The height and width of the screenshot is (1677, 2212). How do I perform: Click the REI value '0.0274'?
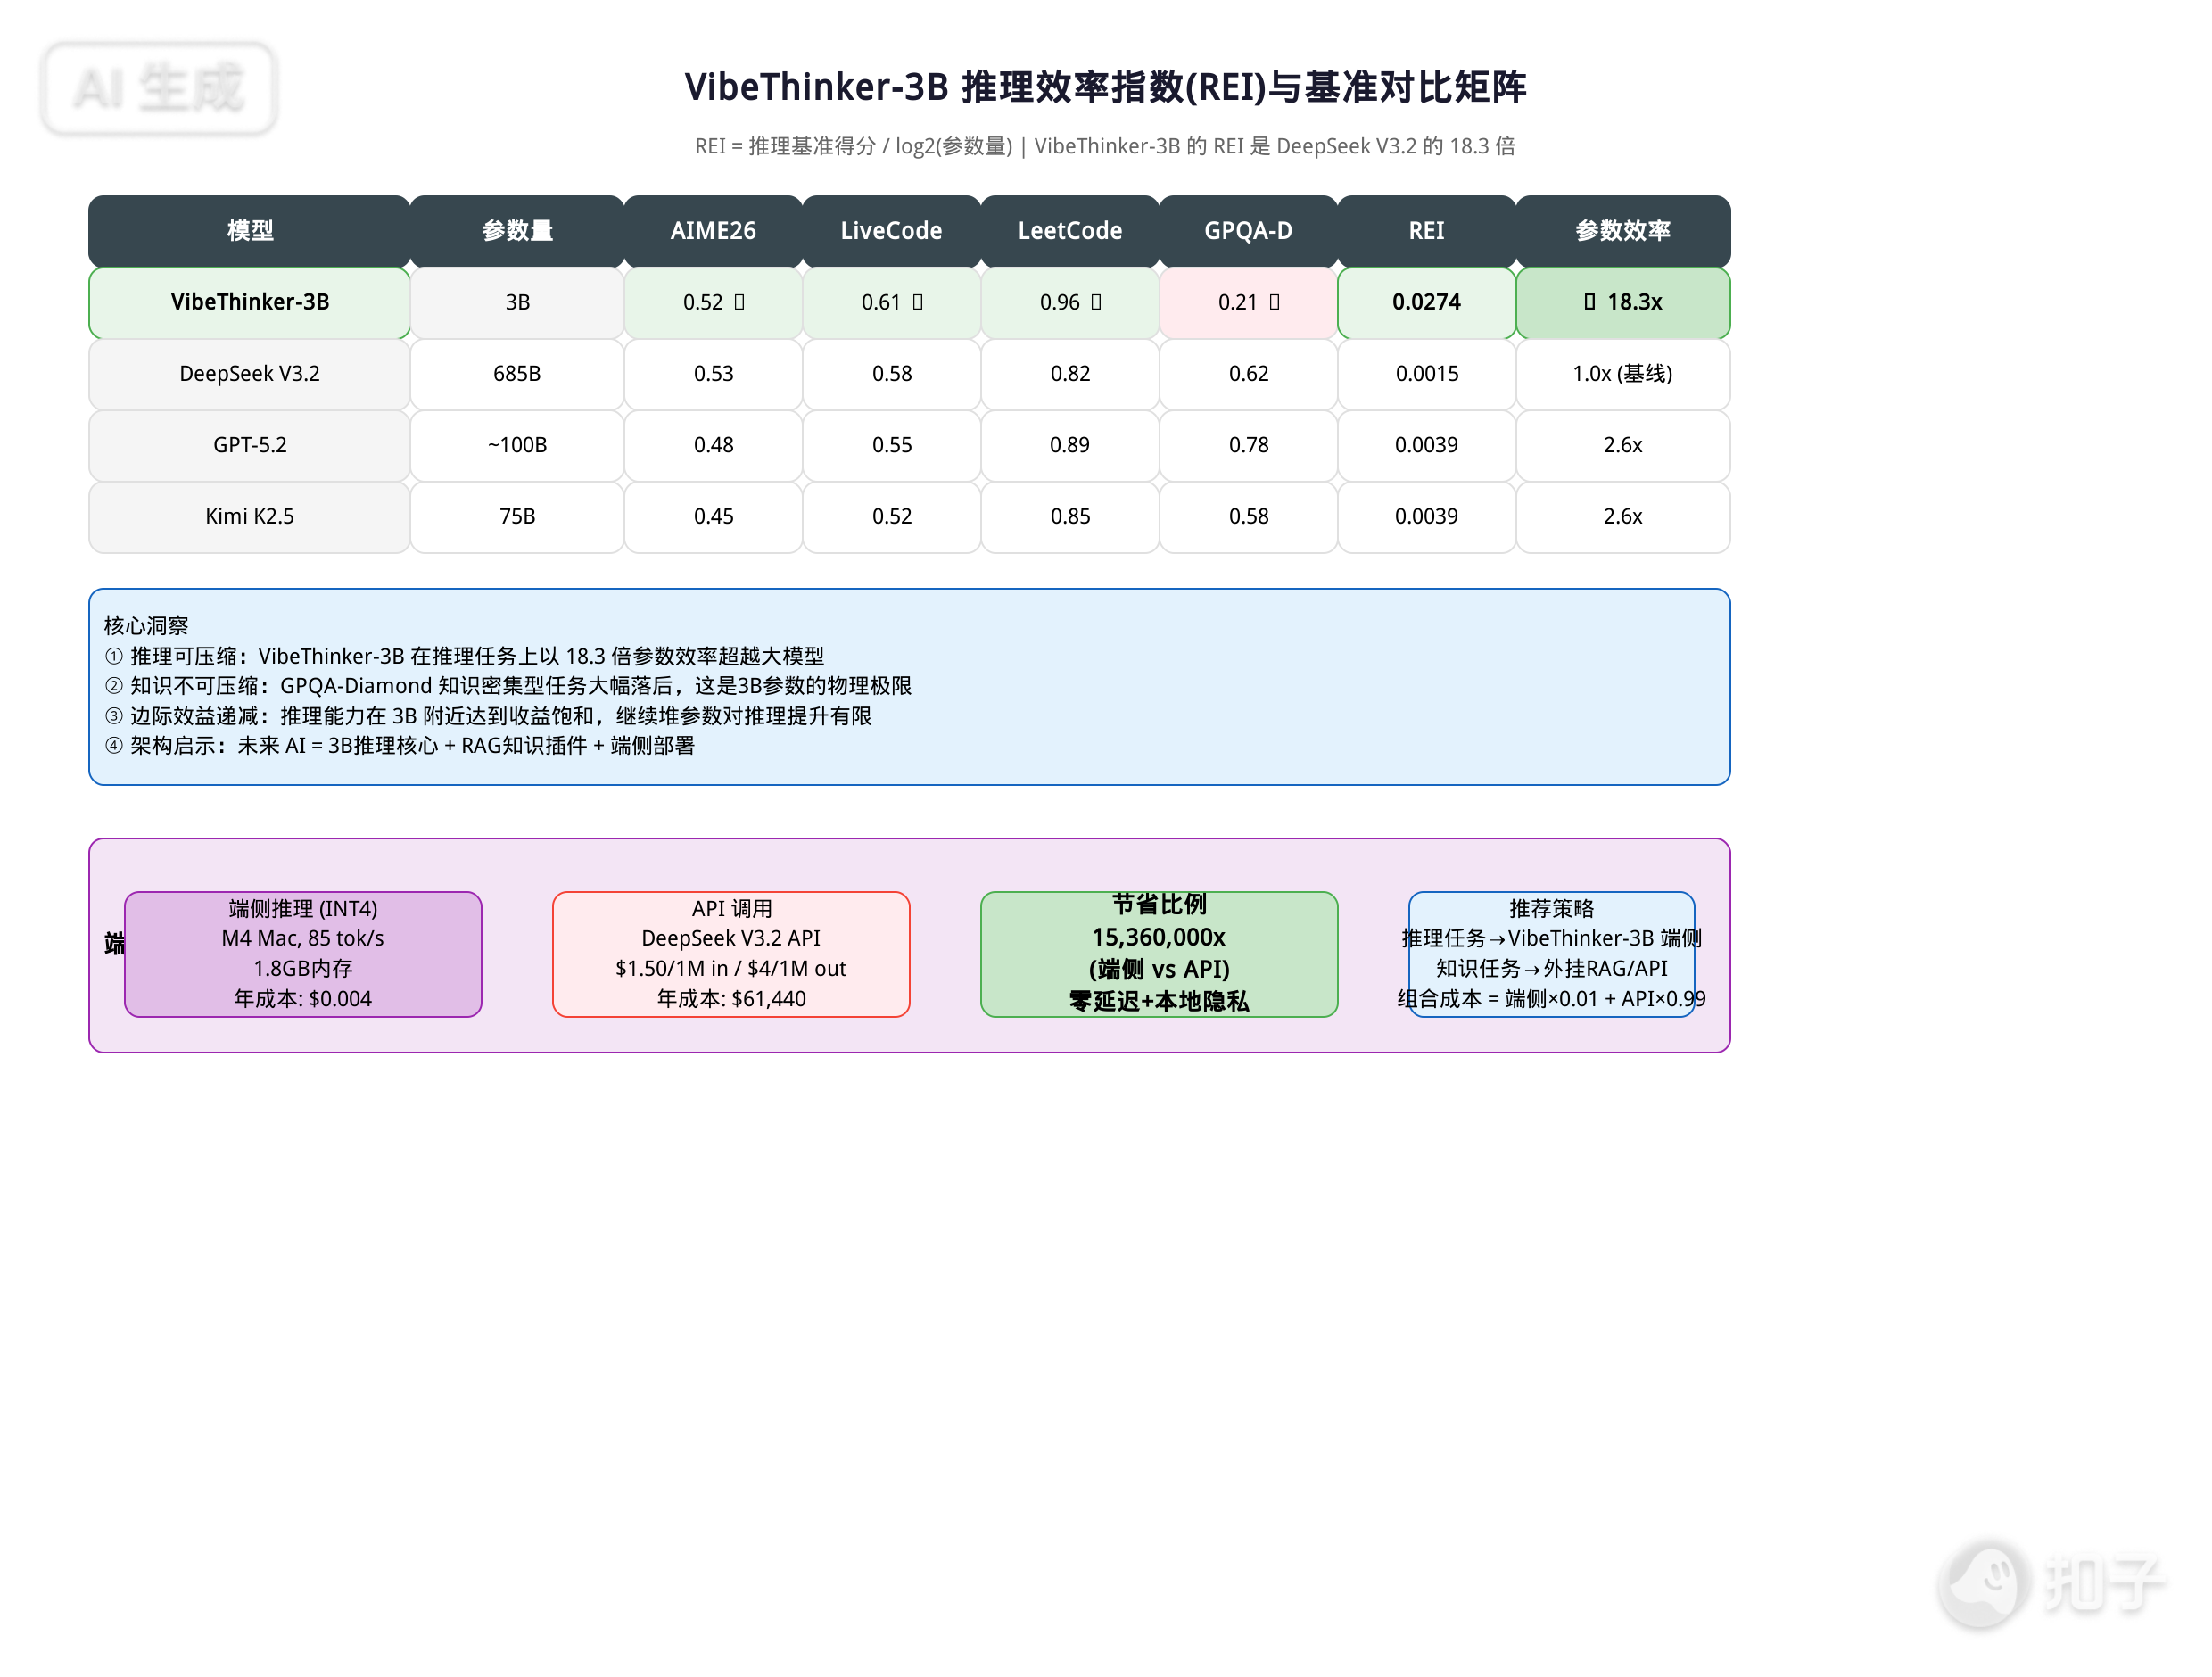coord(1427,302)
